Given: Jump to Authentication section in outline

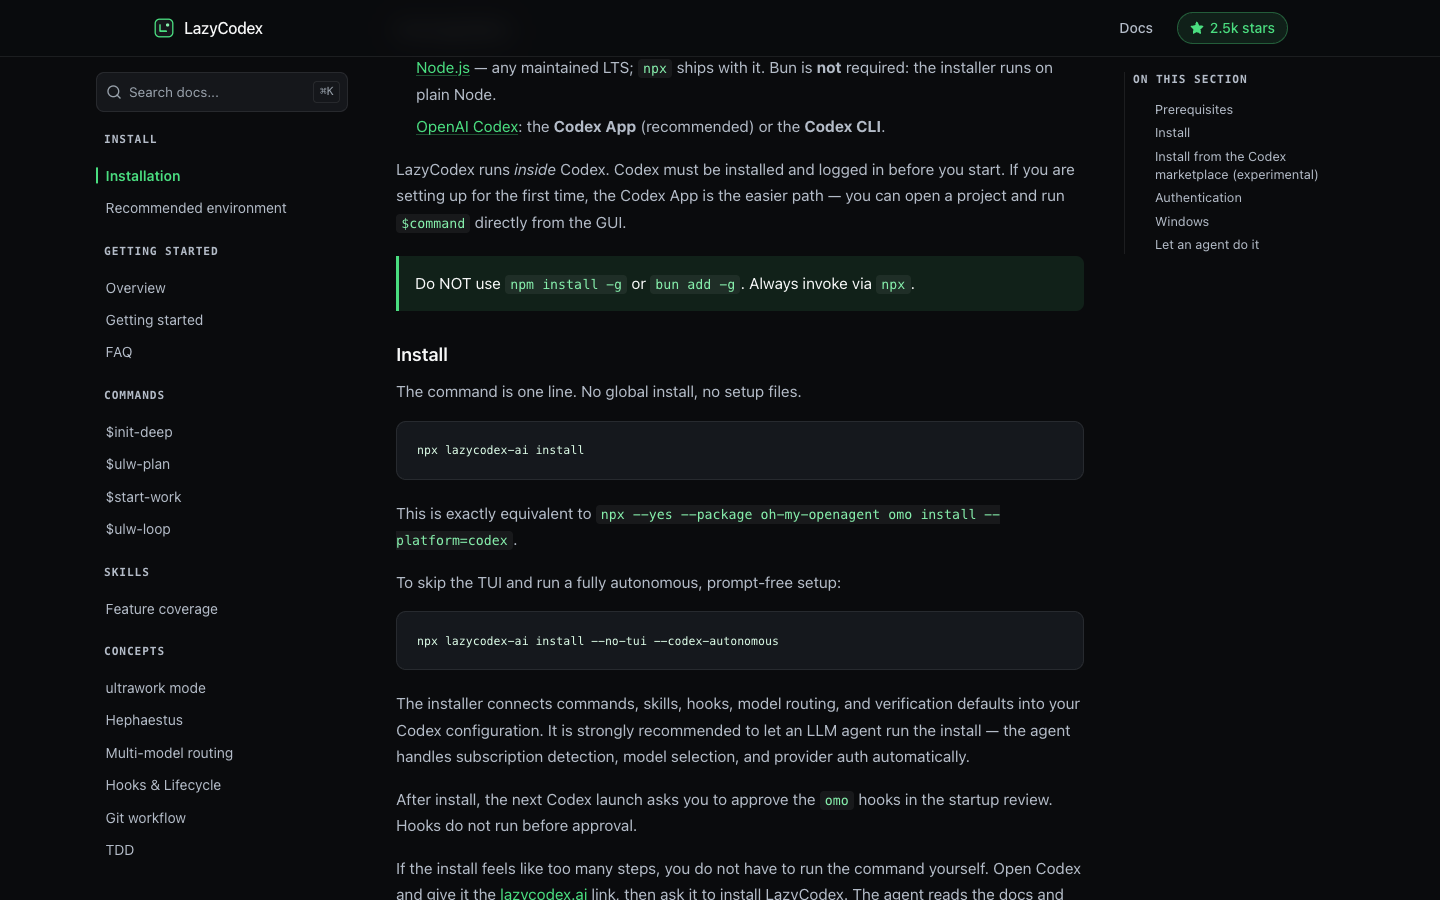Looking at the screenshot, I should 1198,198.
